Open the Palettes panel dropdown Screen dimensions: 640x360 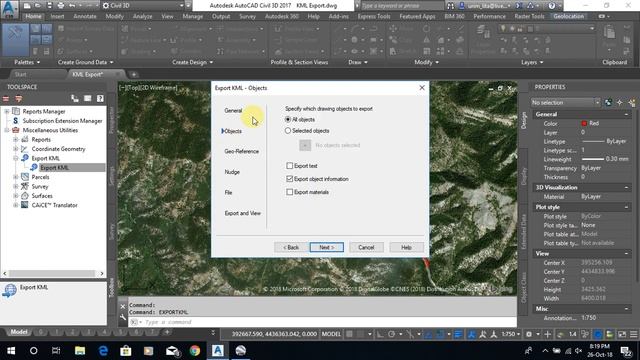[27, 62]
